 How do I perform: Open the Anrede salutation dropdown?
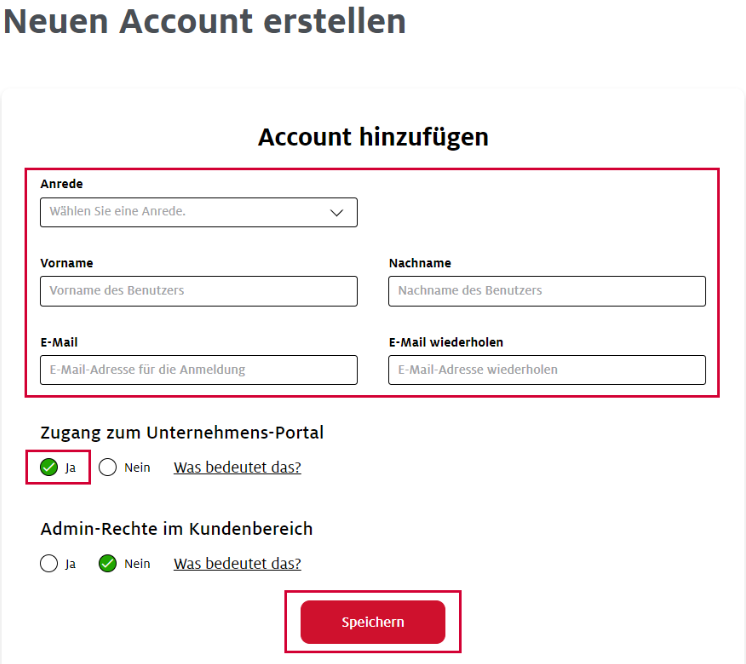point(198,212)
